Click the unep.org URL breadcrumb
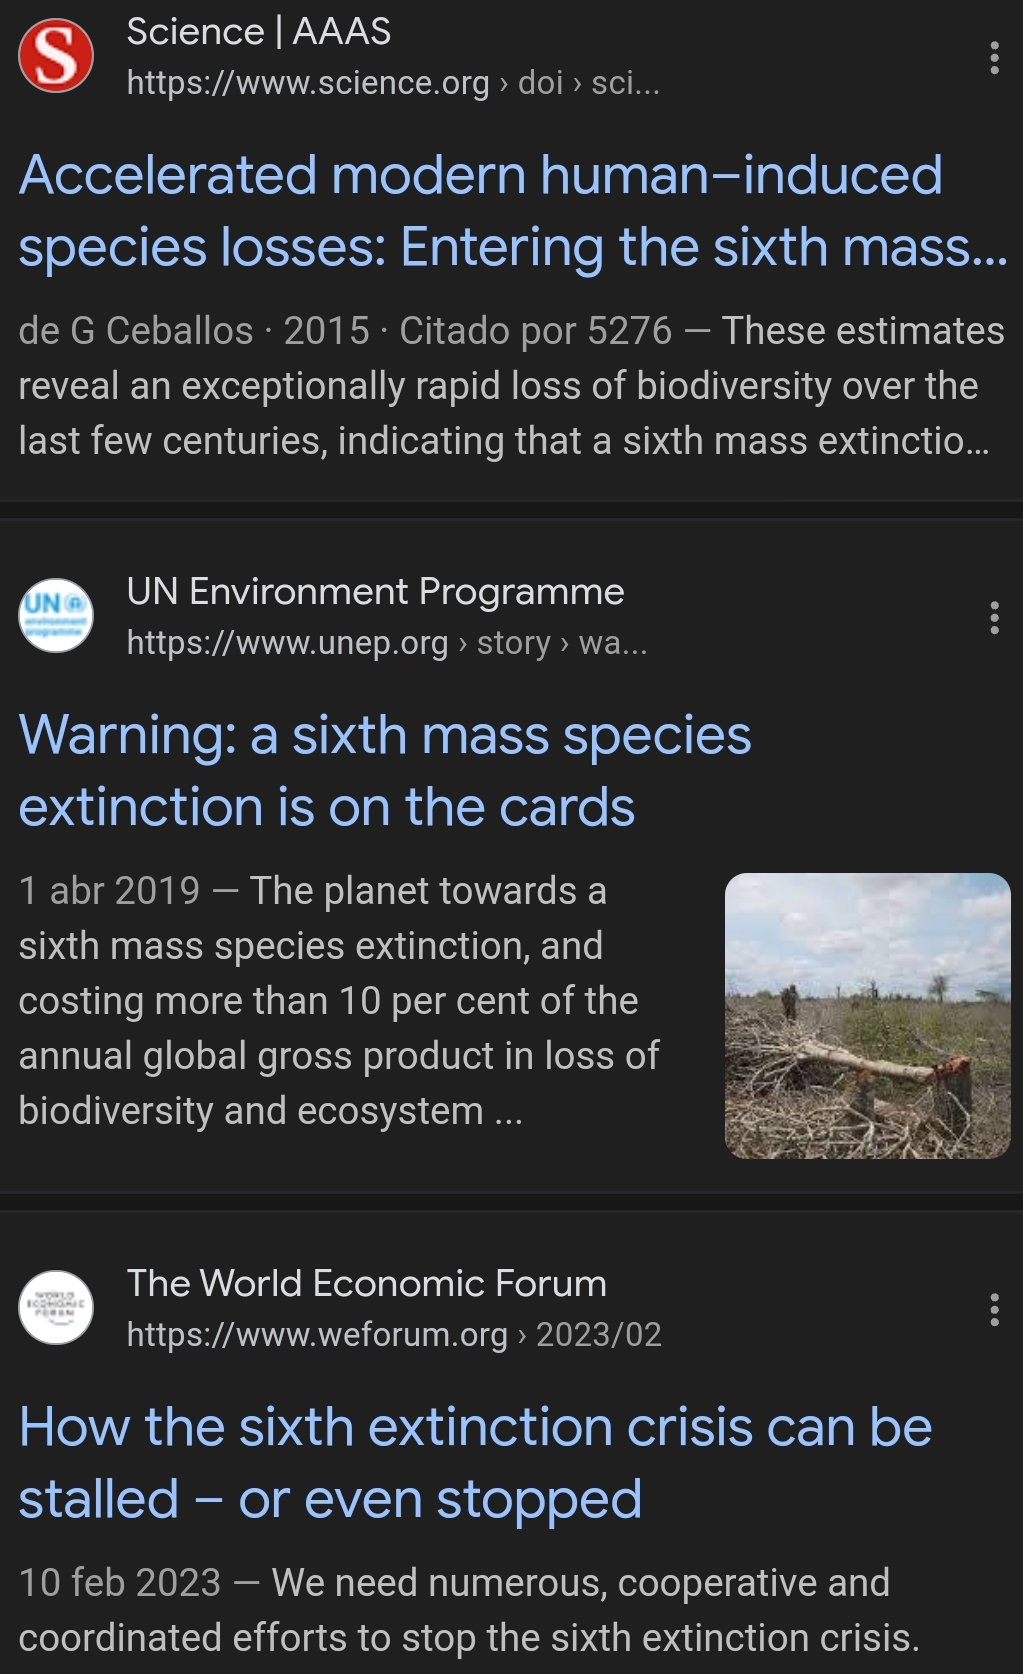 point(387,643)
